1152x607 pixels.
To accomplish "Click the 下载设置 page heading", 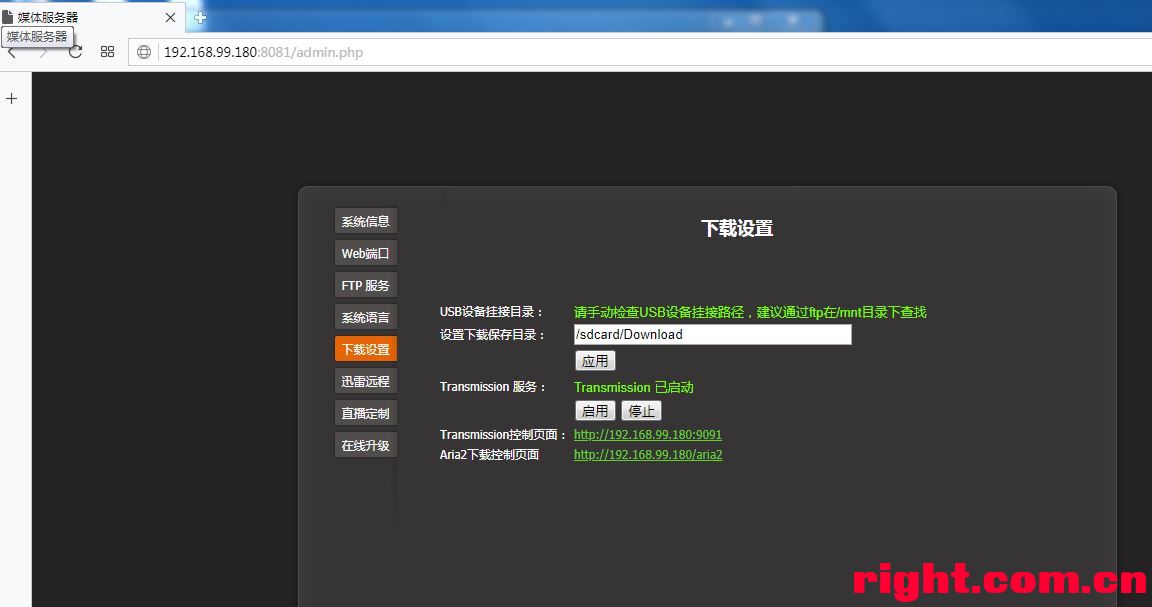I will [737, 229].
